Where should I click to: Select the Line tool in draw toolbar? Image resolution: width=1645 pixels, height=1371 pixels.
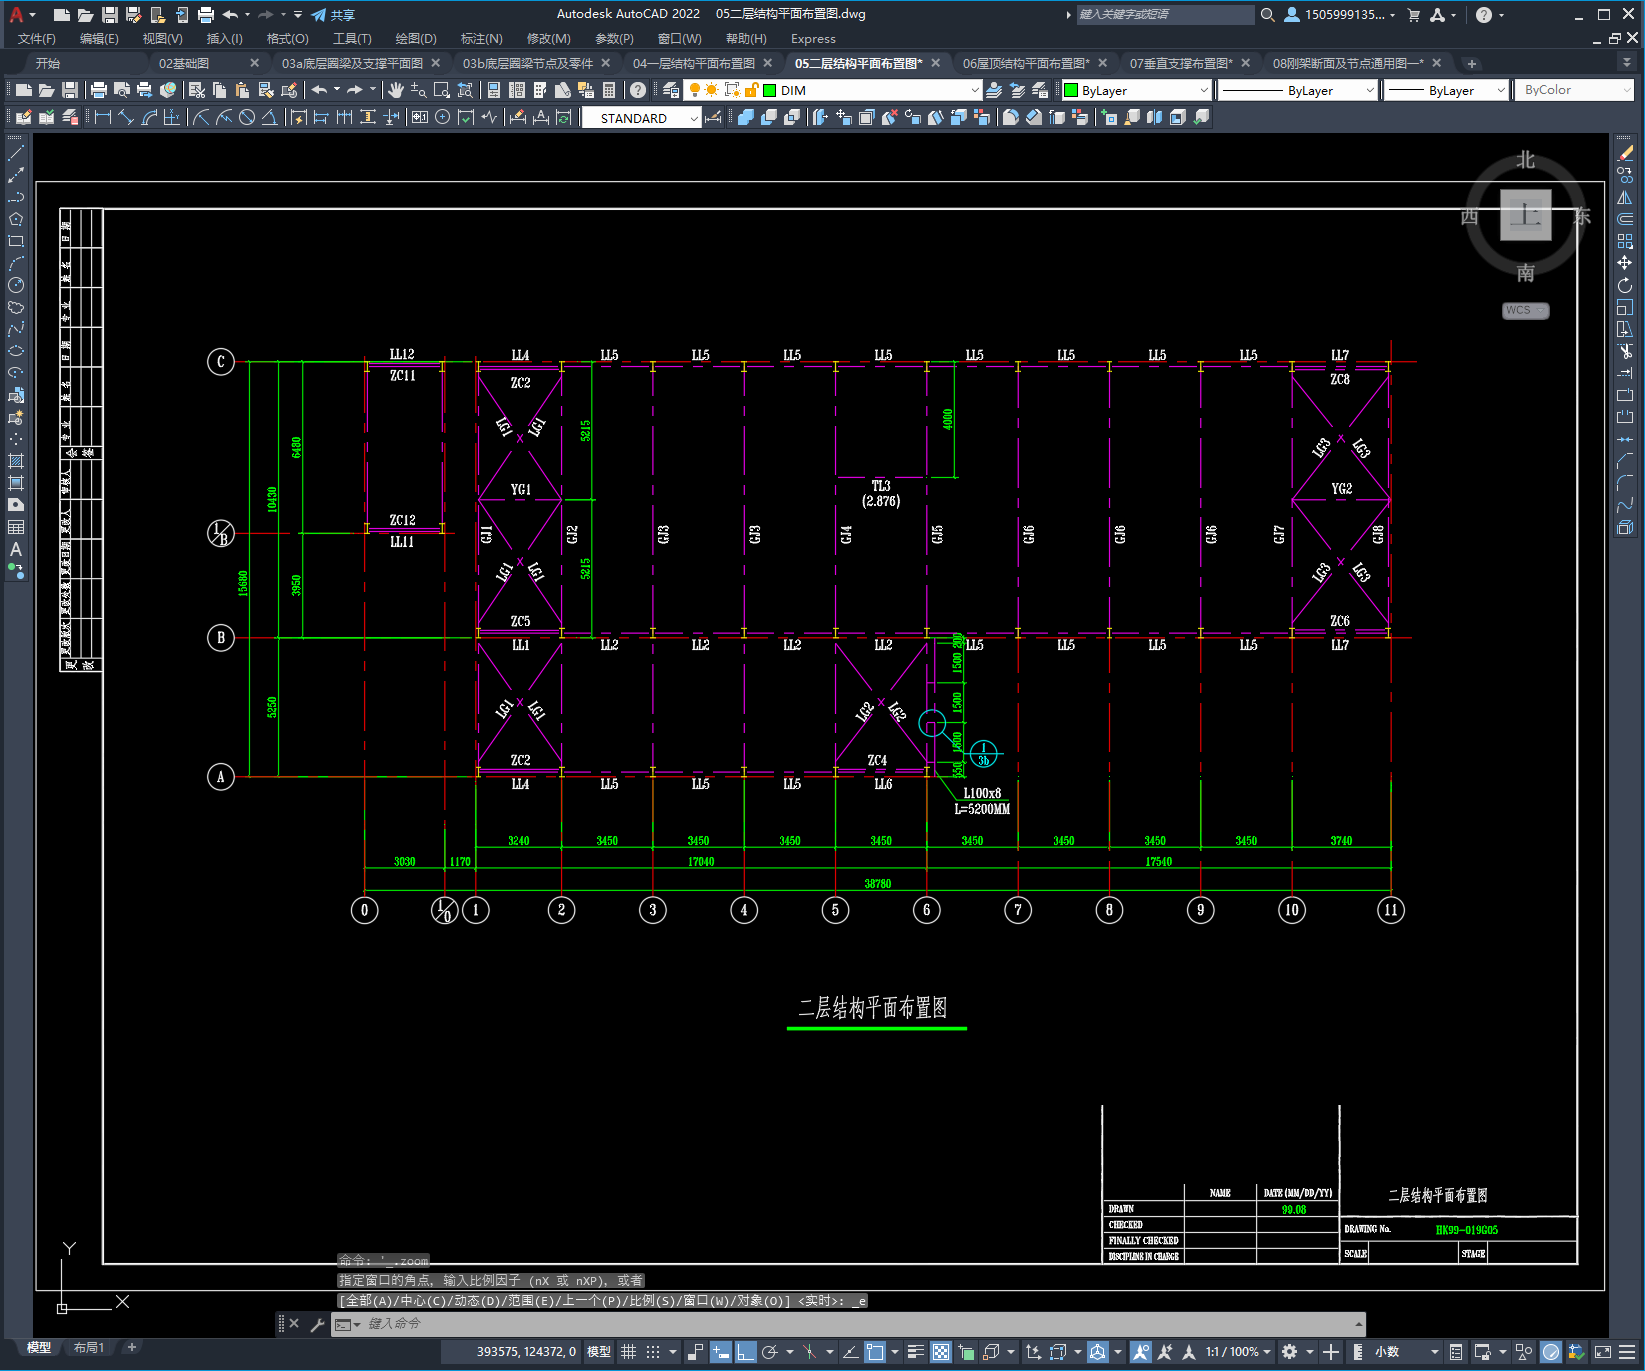point(16,153)
